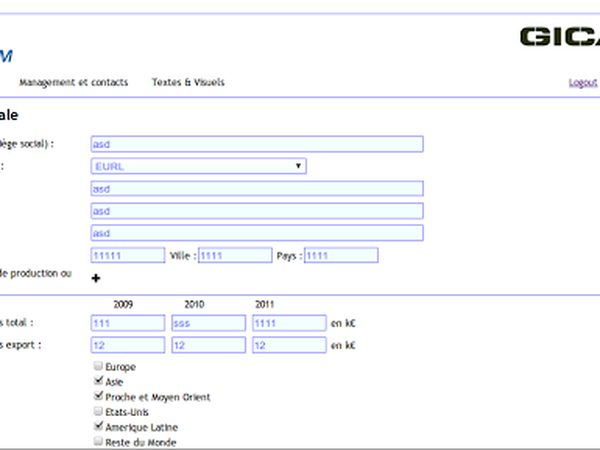Check the Etats-Unis checkbox

[x=98, y=411]
